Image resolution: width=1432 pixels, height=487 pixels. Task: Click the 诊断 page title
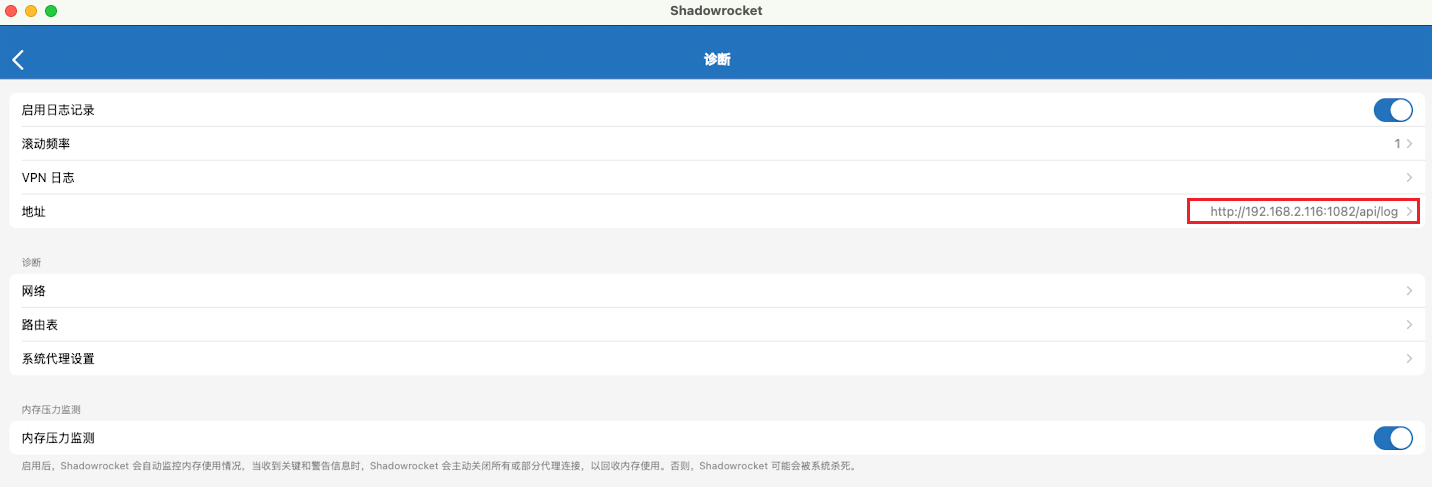(x=717, y=60)
